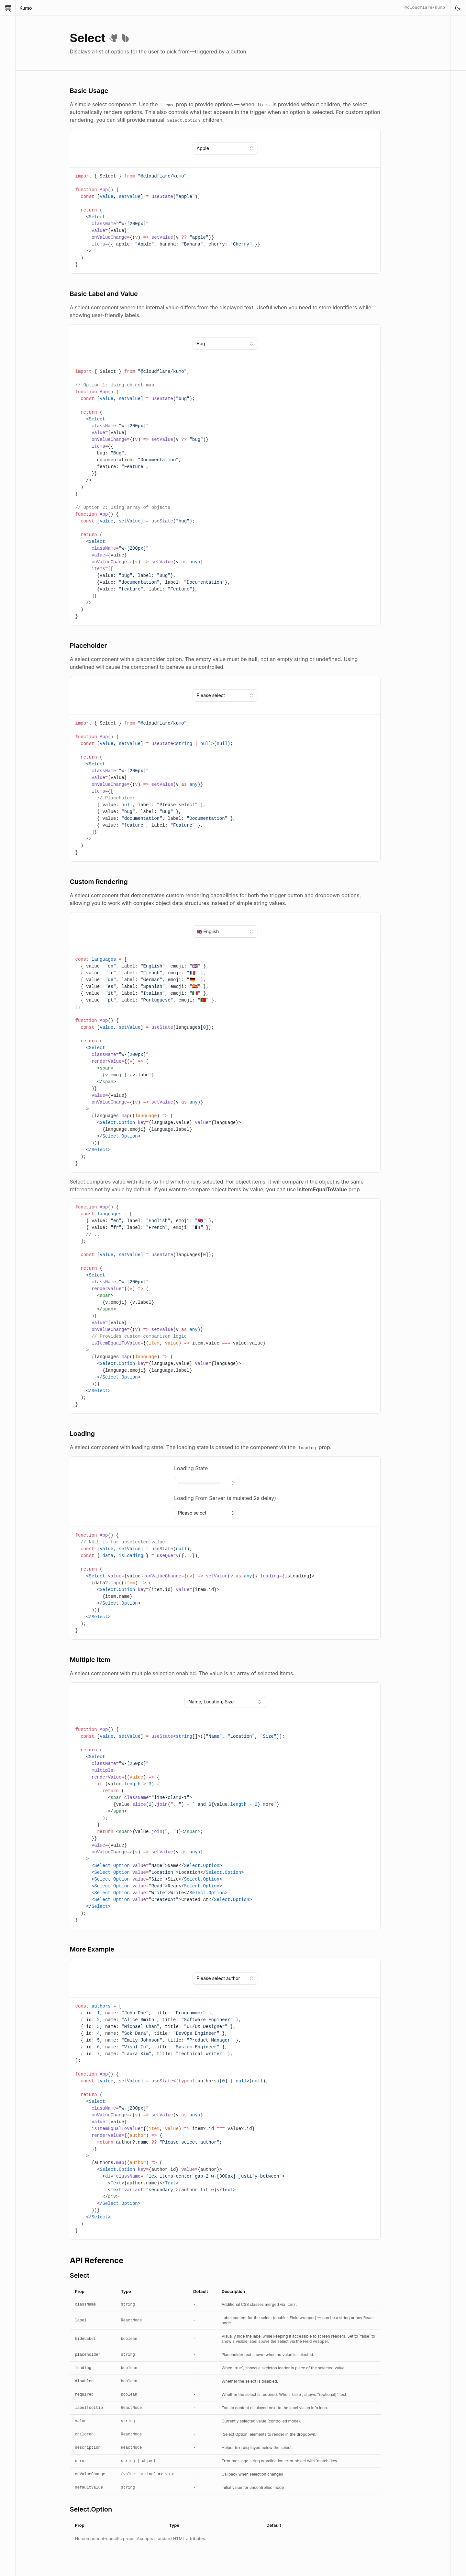Open the Please select author dropdown
Screen dimensions: 466x2576
coord(225,1978)
